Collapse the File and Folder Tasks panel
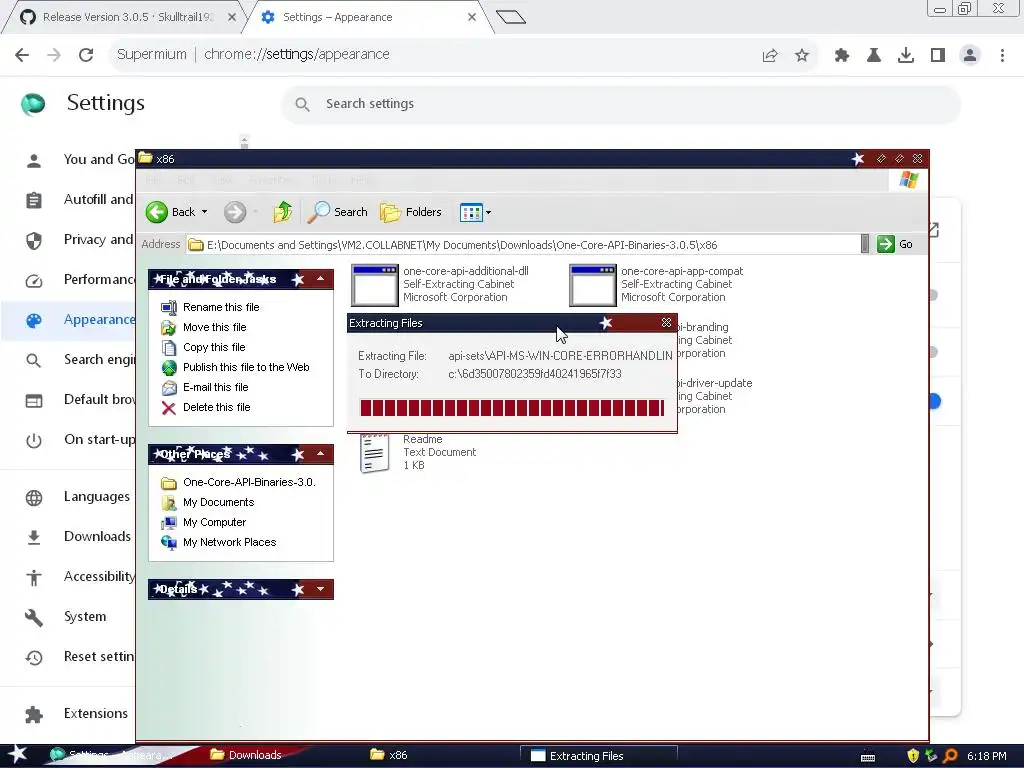Viewport: 1024px width, 768px height. [321, 280]
